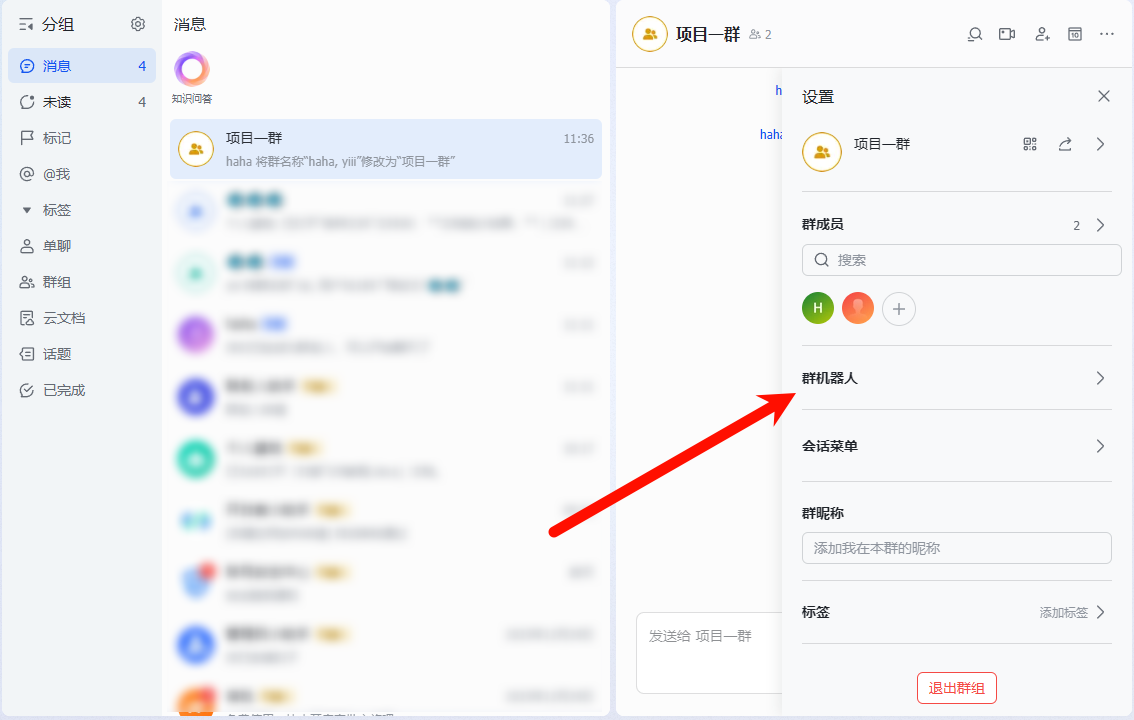Viewport: 1134px width, 720px height.
Task: Open 云文档 from the sidebar
Action: [64, 318]
